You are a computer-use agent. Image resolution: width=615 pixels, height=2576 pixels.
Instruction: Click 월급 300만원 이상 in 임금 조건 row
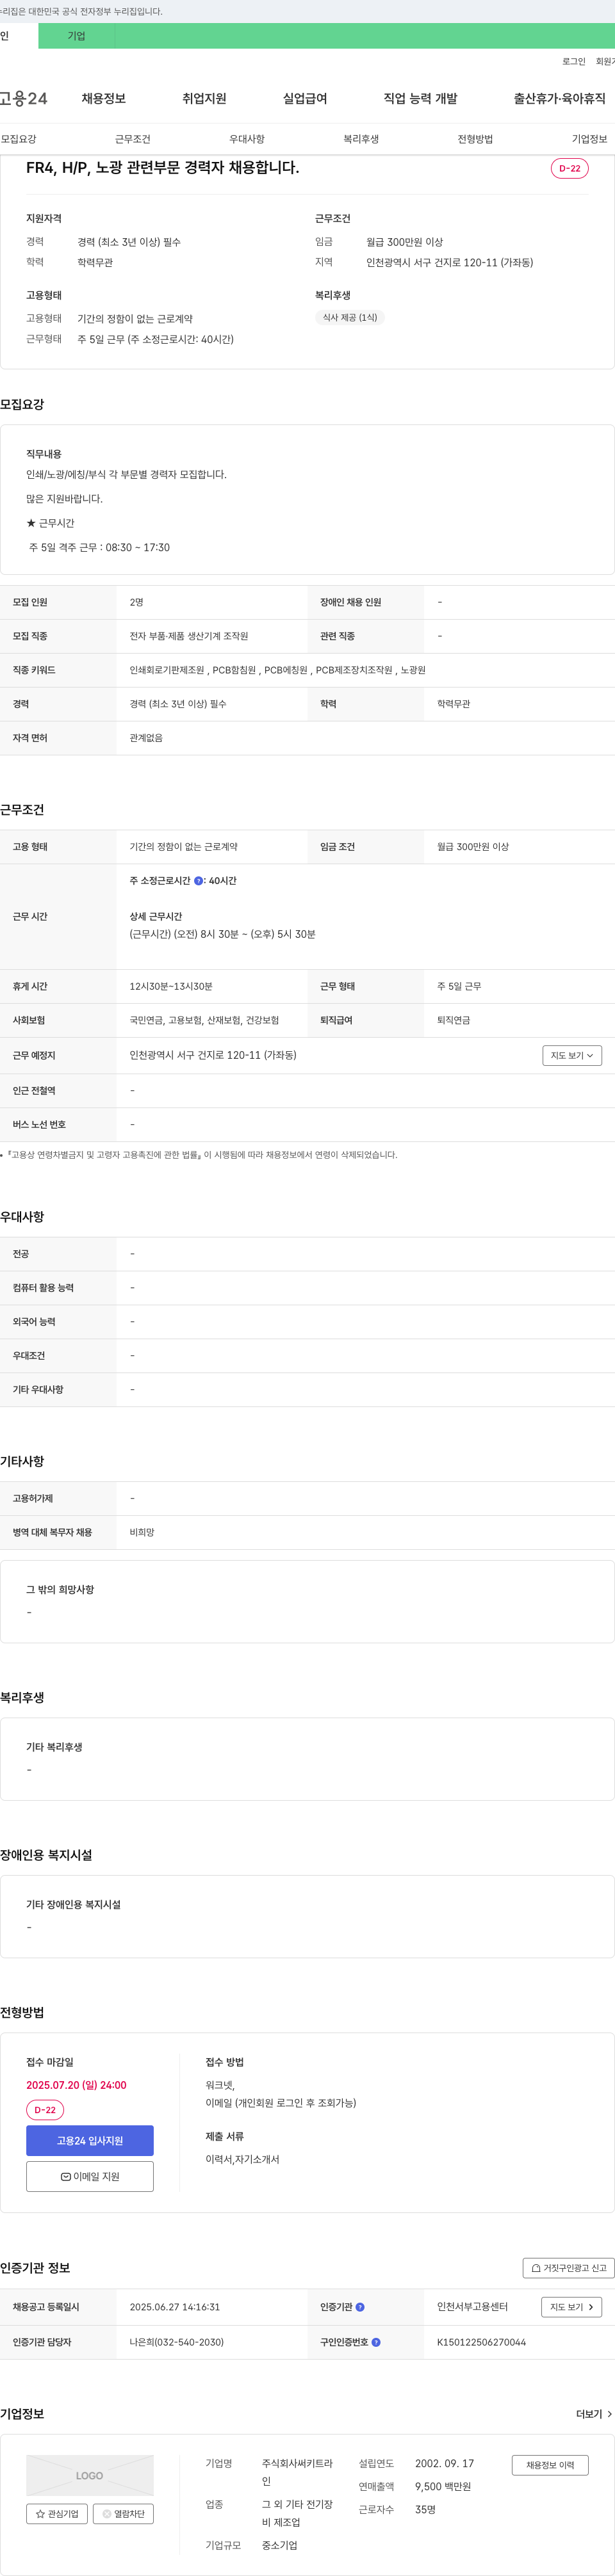coord(473,847)
